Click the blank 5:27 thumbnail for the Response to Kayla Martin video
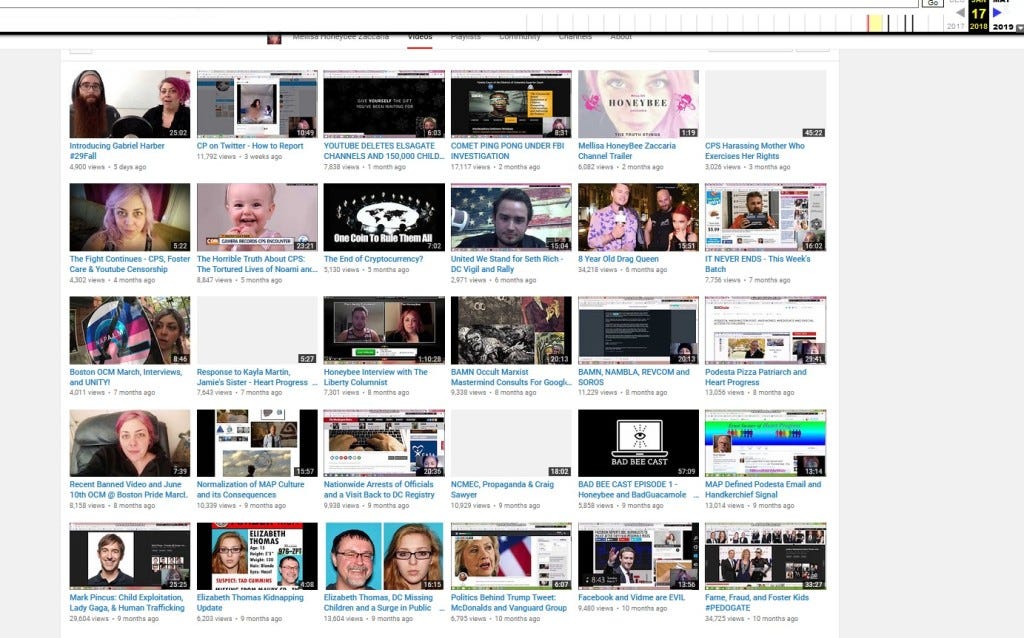Image resolution: width=1024 pixels, height=638 pixels. tap(257, 330)
